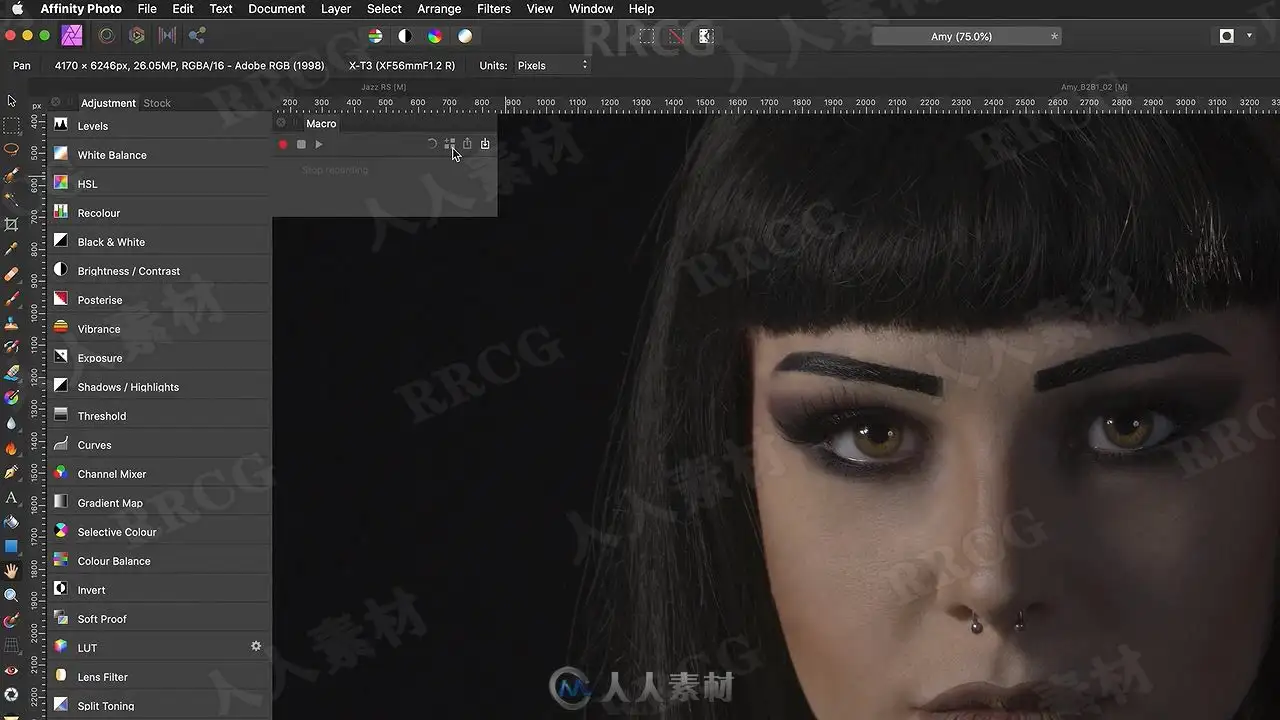The height and width of the screenshot is (720, 1280).
Task: Open the Apple menu
Action: 17,9
